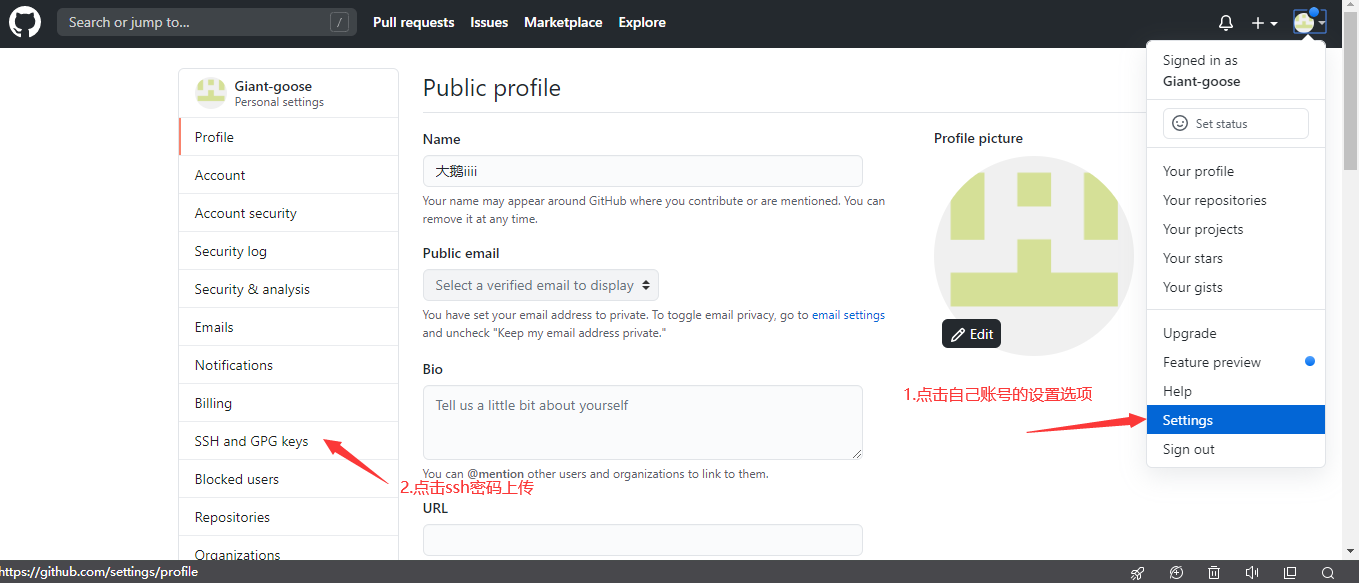
Task: Click the smiley icon in Set status
Action: point(1180,123)
